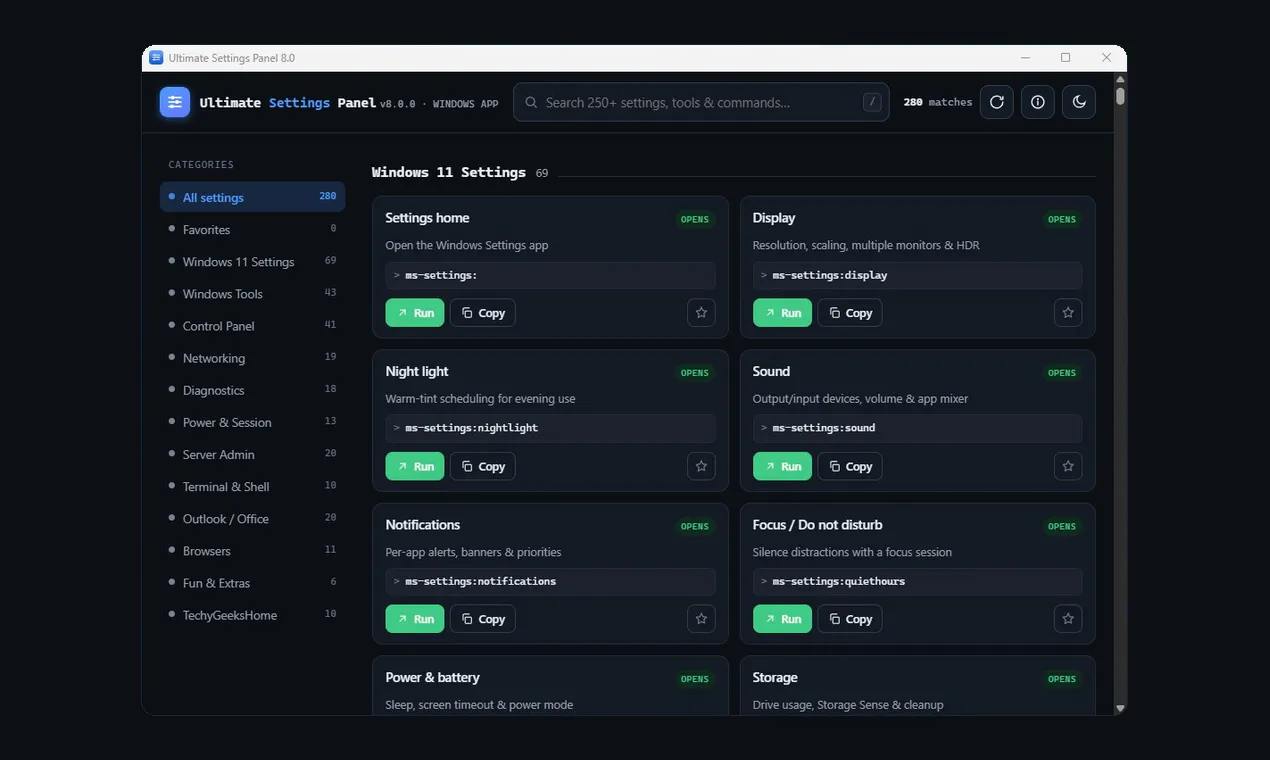Run the Night light command
The width and height of the screenshot is (1270, 760).
(415, 466)
